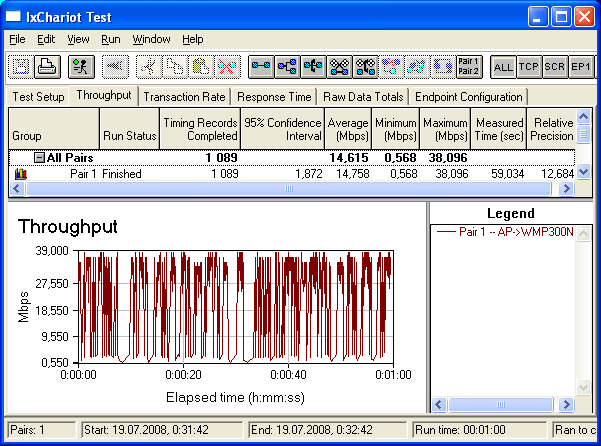Screen dimensions: 601x446
Task: Click the Pair 1 chart icon in row
Action: (x=21, y=174)
